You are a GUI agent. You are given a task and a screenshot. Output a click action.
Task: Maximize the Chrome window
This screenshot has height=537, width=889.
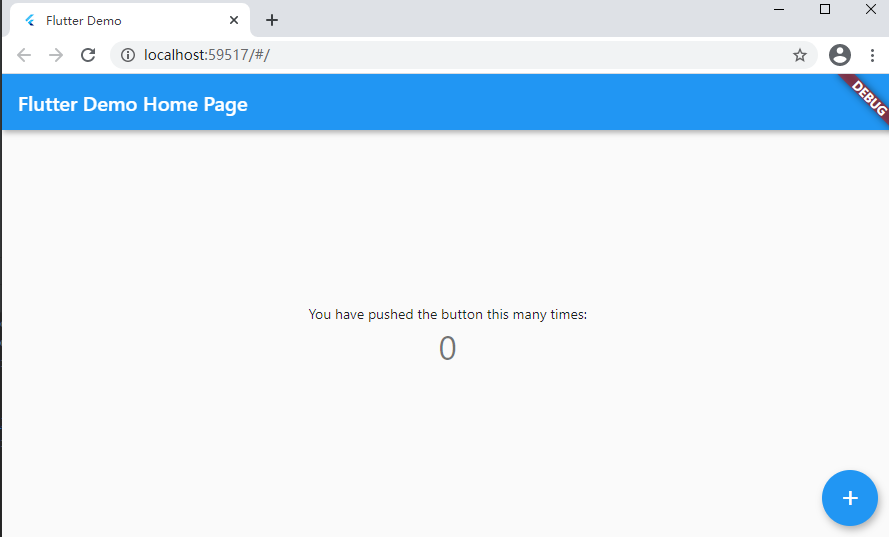coord(825,9)
